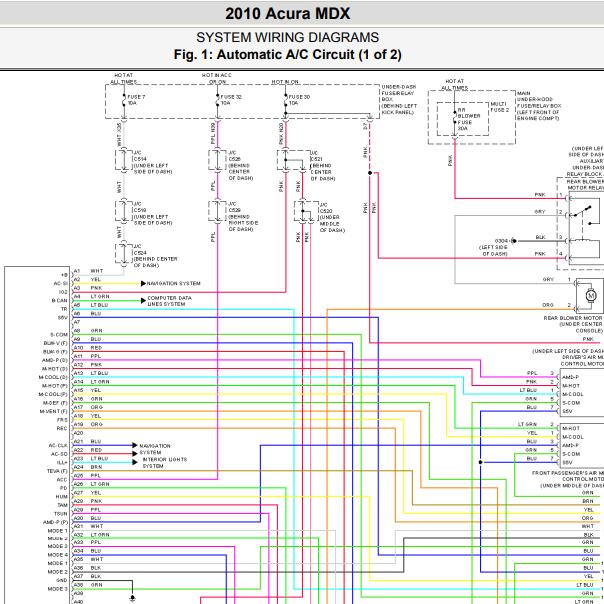
Task: Click the Fuse 30 10A fuse symbol
Action: [x=285, y=101]
